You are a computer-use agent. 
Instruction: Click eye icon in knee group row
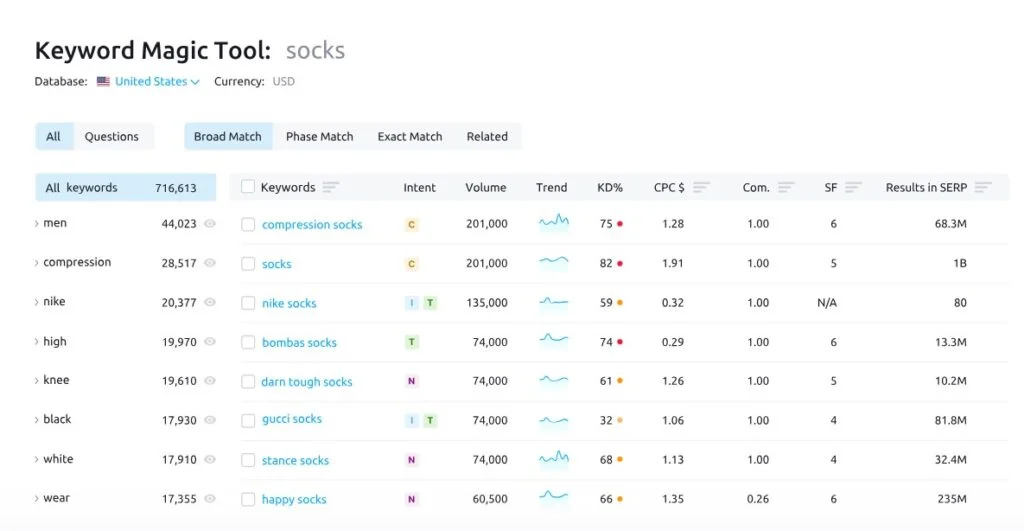210,381
